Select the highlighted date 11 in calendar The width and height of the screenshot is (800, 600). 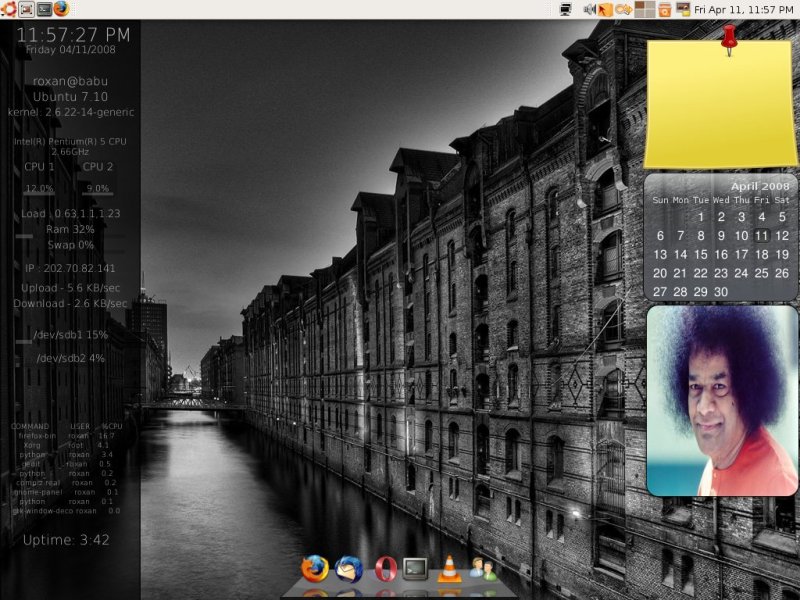click(x=762, y=236)
